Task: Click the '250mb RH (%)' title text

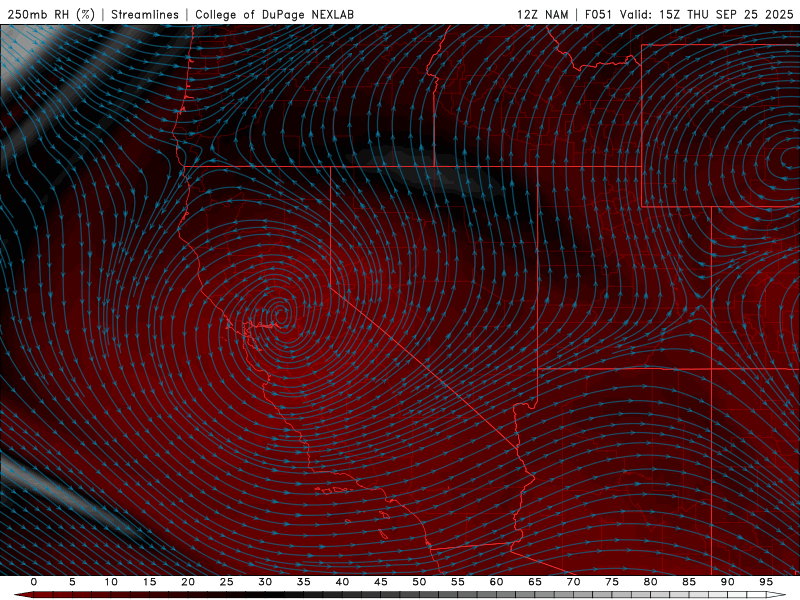Action: point(51,14)
